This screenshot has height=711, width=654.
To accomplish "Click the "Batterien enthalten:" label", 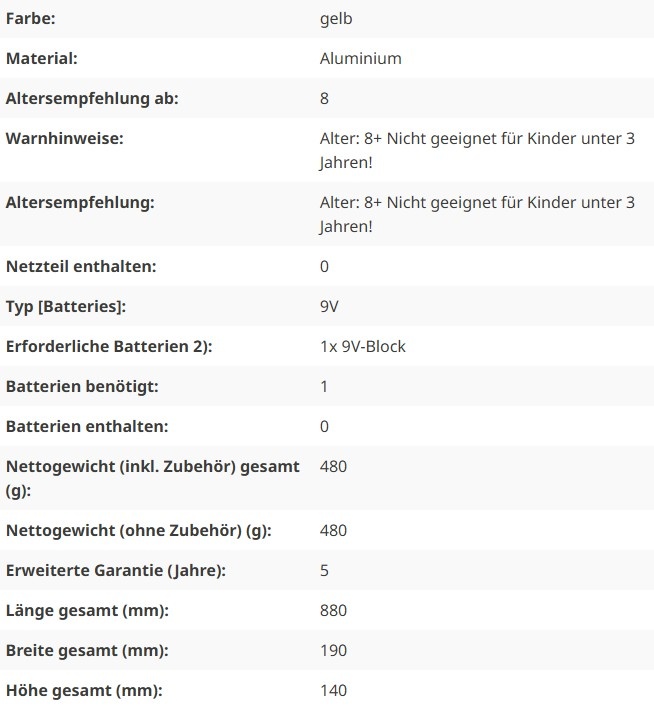I will pos(87,426).
